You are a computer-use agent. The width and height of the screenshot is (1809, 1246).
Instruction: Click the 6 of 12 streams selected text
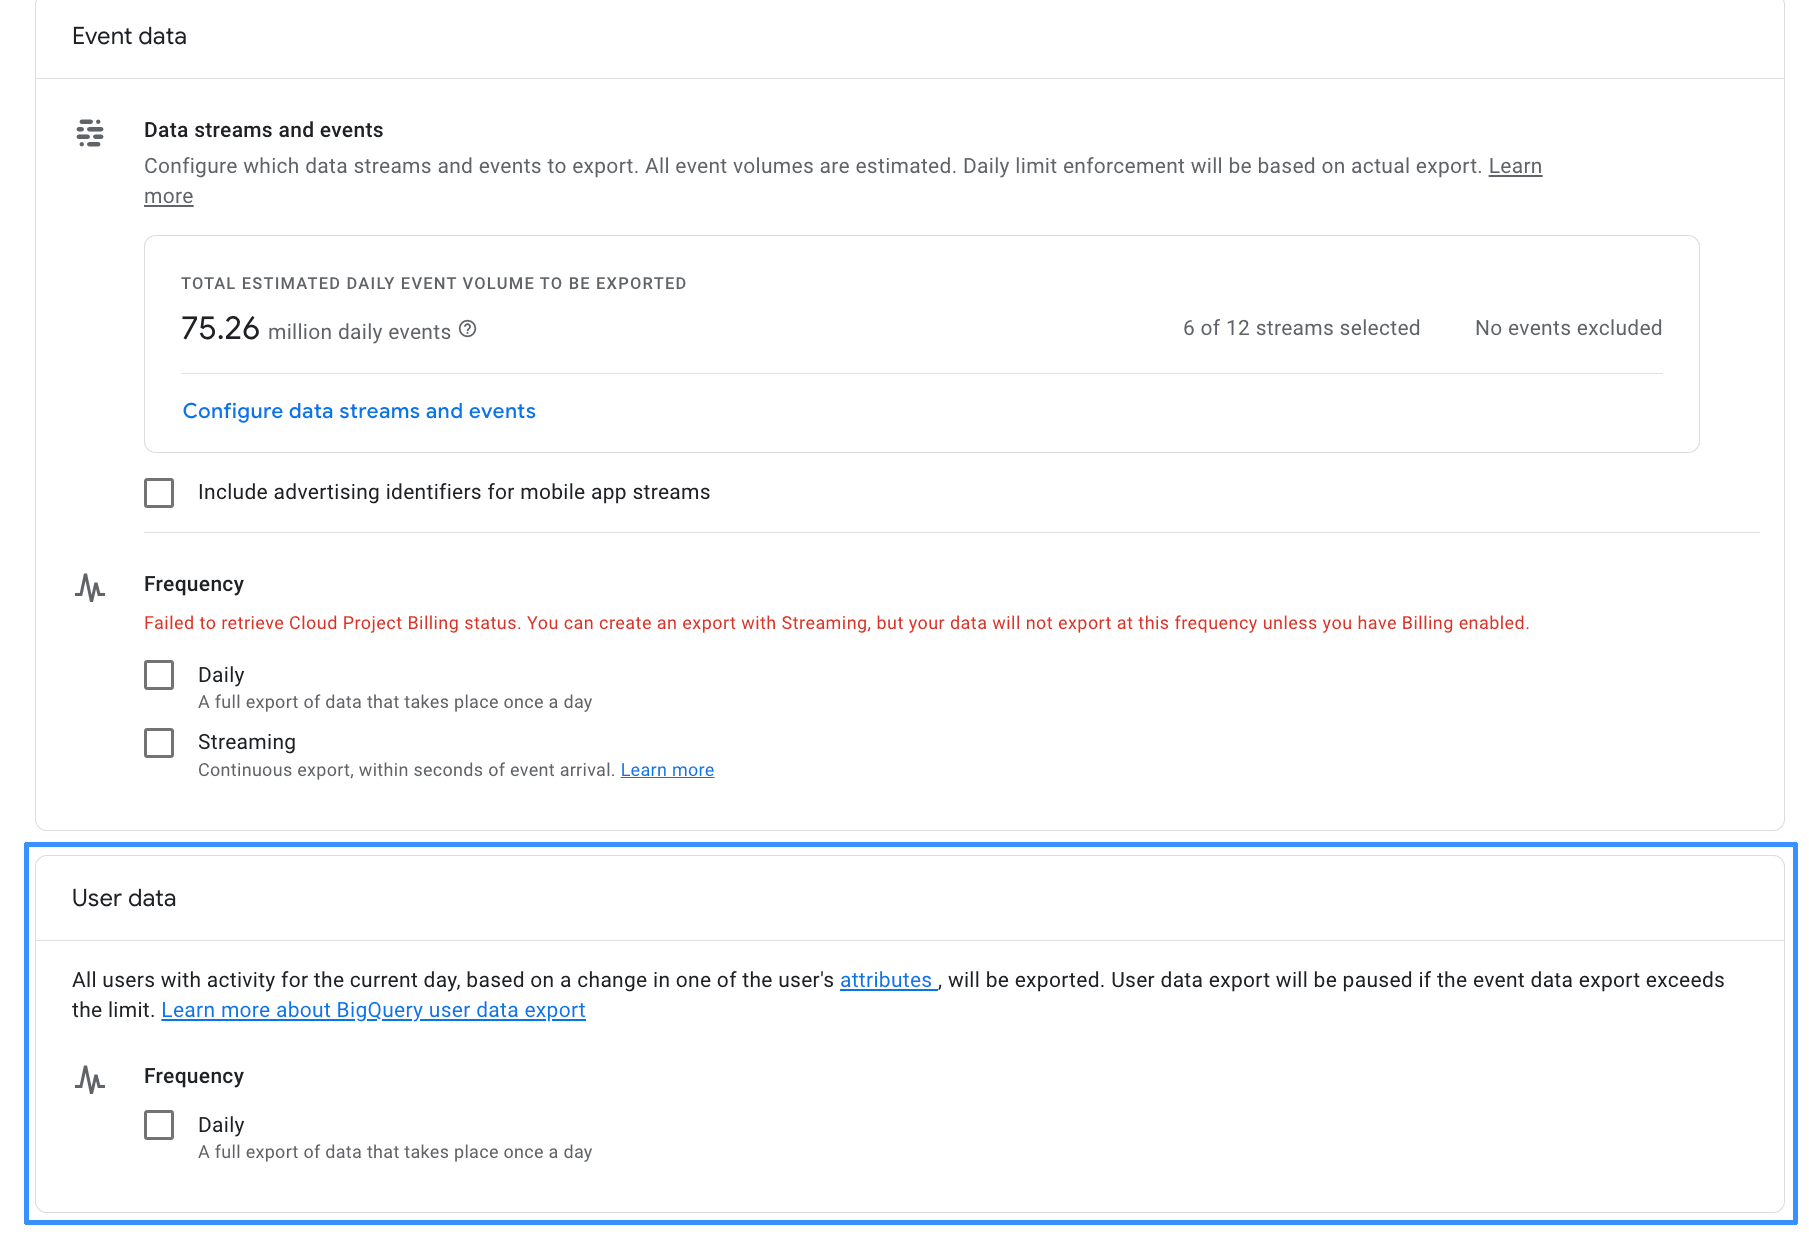[x=1301, y=327]
